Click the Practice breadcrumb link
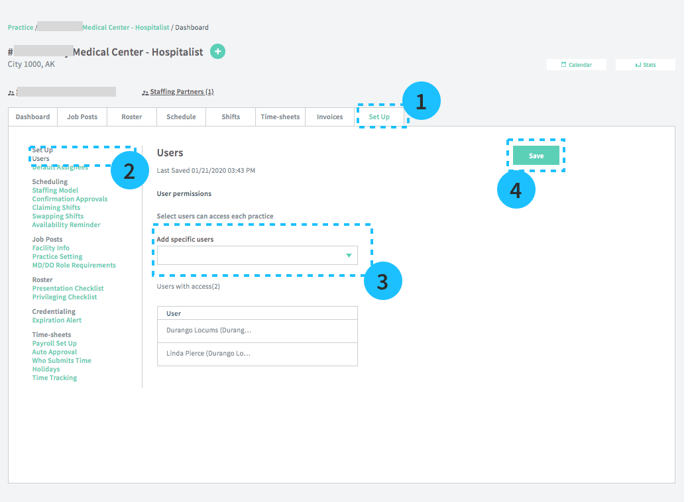 pyautogui.click(x=20, y=27)
